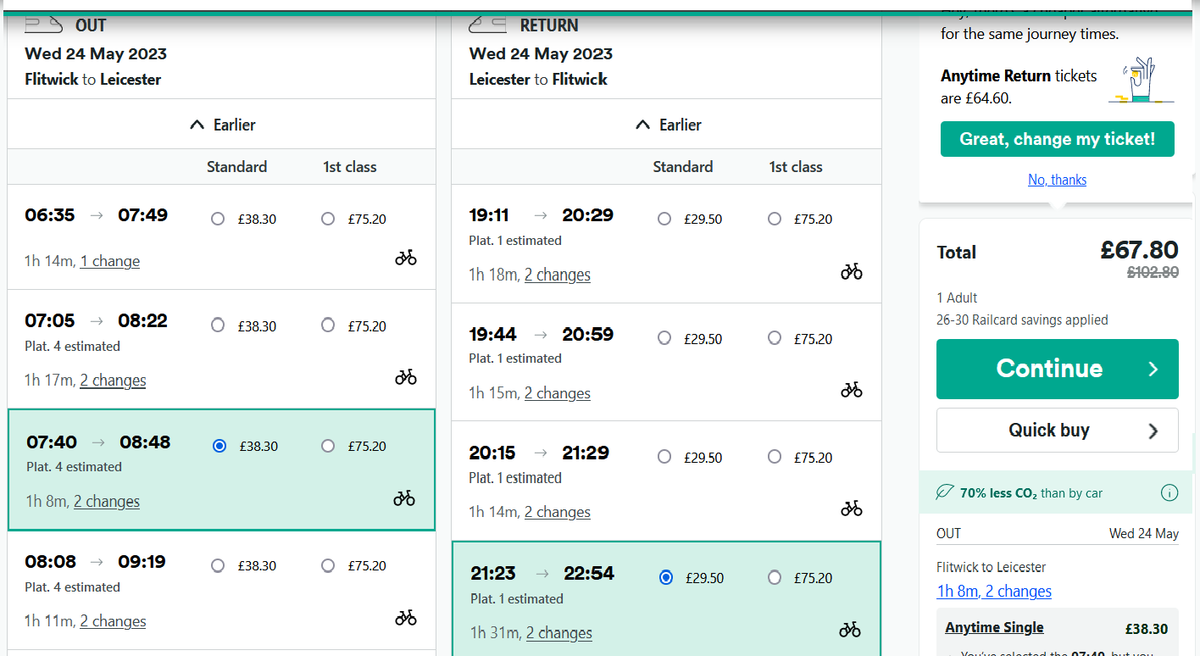Click Great, change my ticket! button

tap(1057, 139)
